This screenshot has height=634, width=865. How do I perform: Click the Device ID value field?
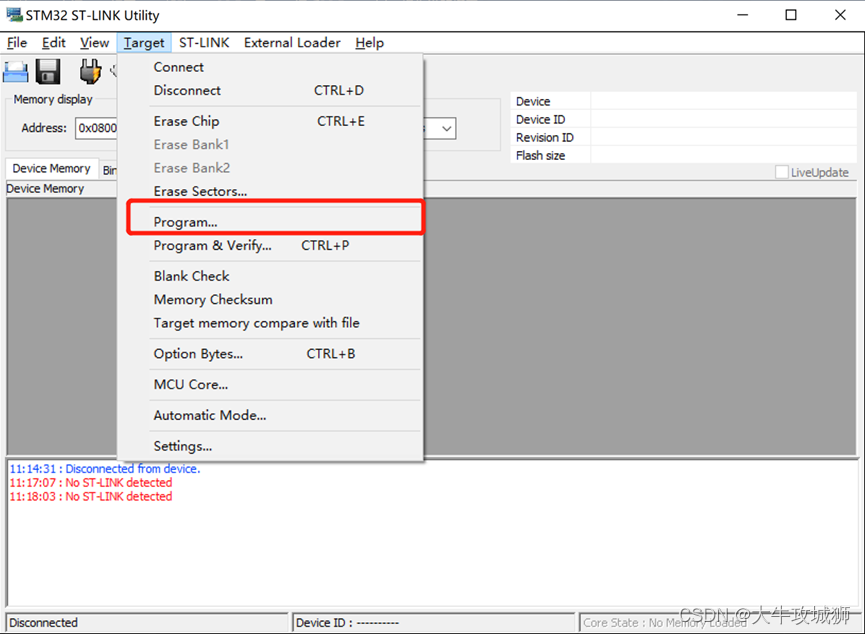pos(723,119)
